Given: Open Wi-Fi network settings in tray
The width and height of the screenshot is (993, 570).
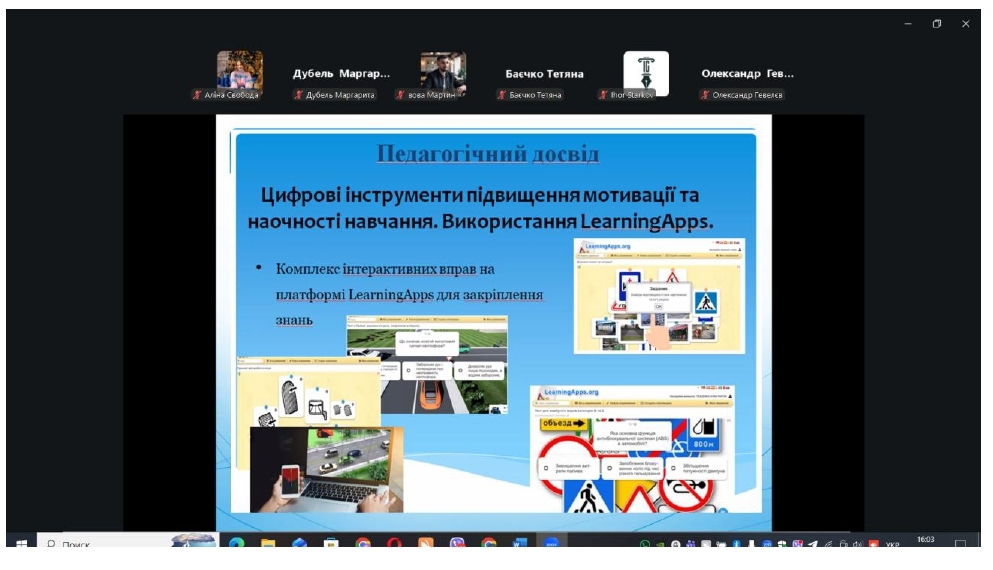Looking at the screenshot, I should click(828, 544).
